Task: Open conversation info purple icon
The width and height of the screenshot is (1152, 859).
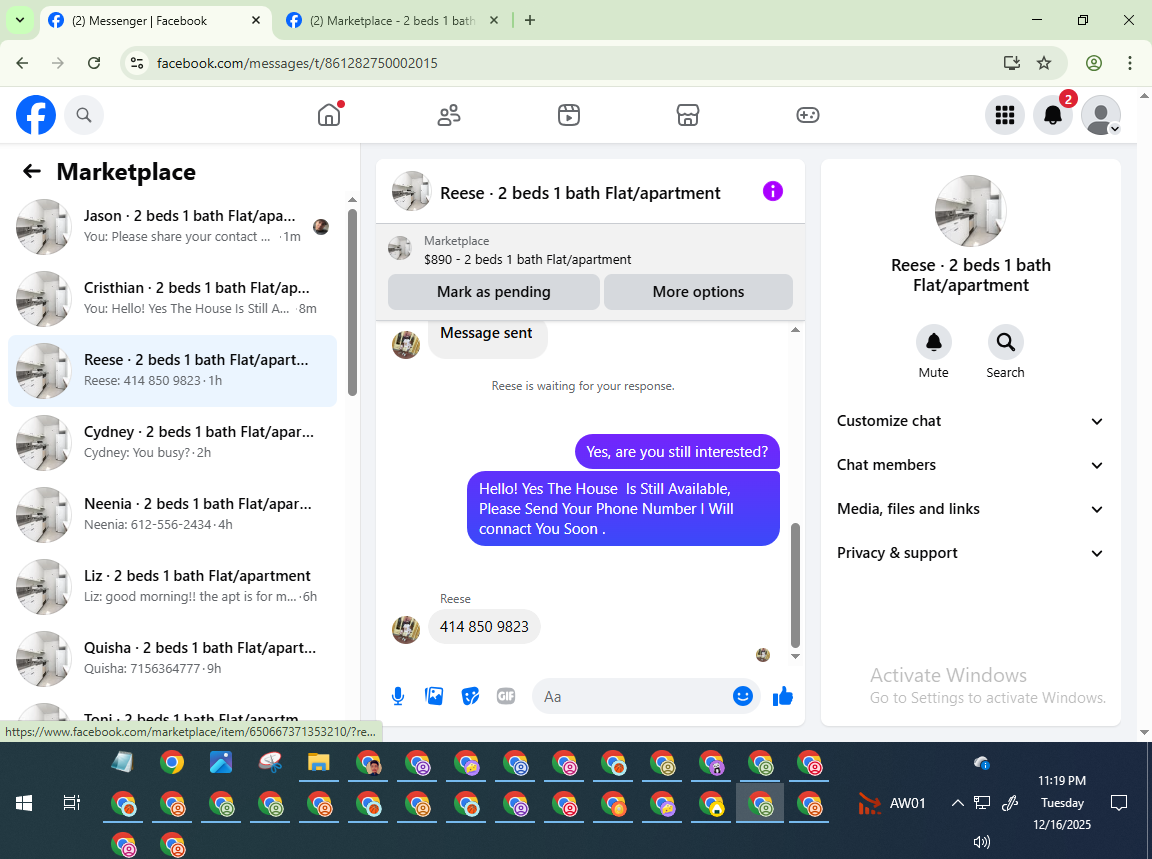Action: coord(773,191)
